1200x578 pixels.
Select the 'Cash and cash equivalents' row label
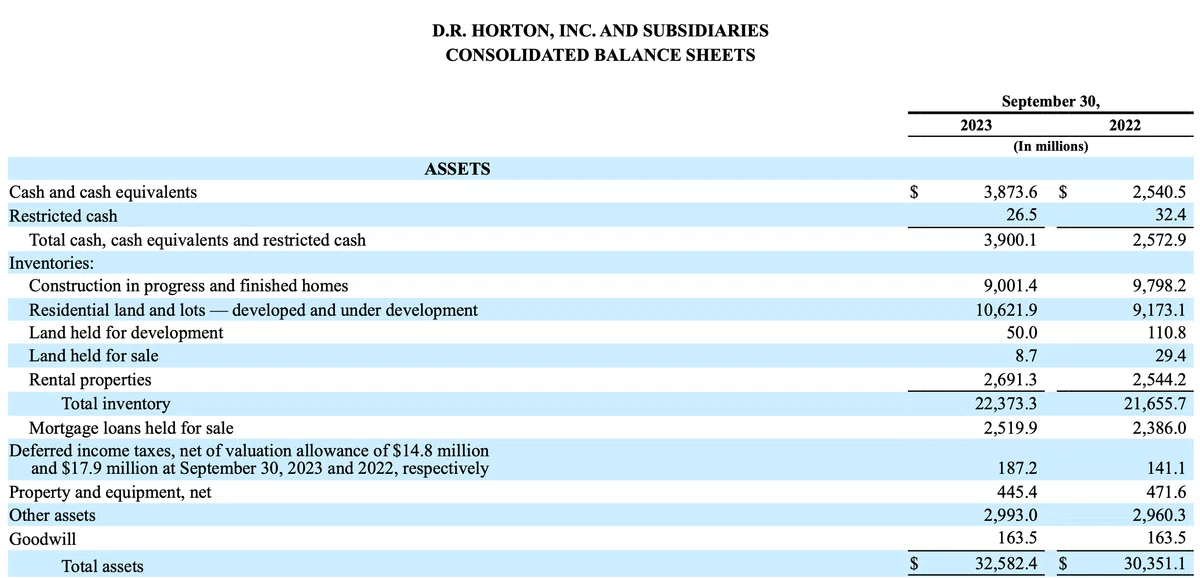point(103,192)
